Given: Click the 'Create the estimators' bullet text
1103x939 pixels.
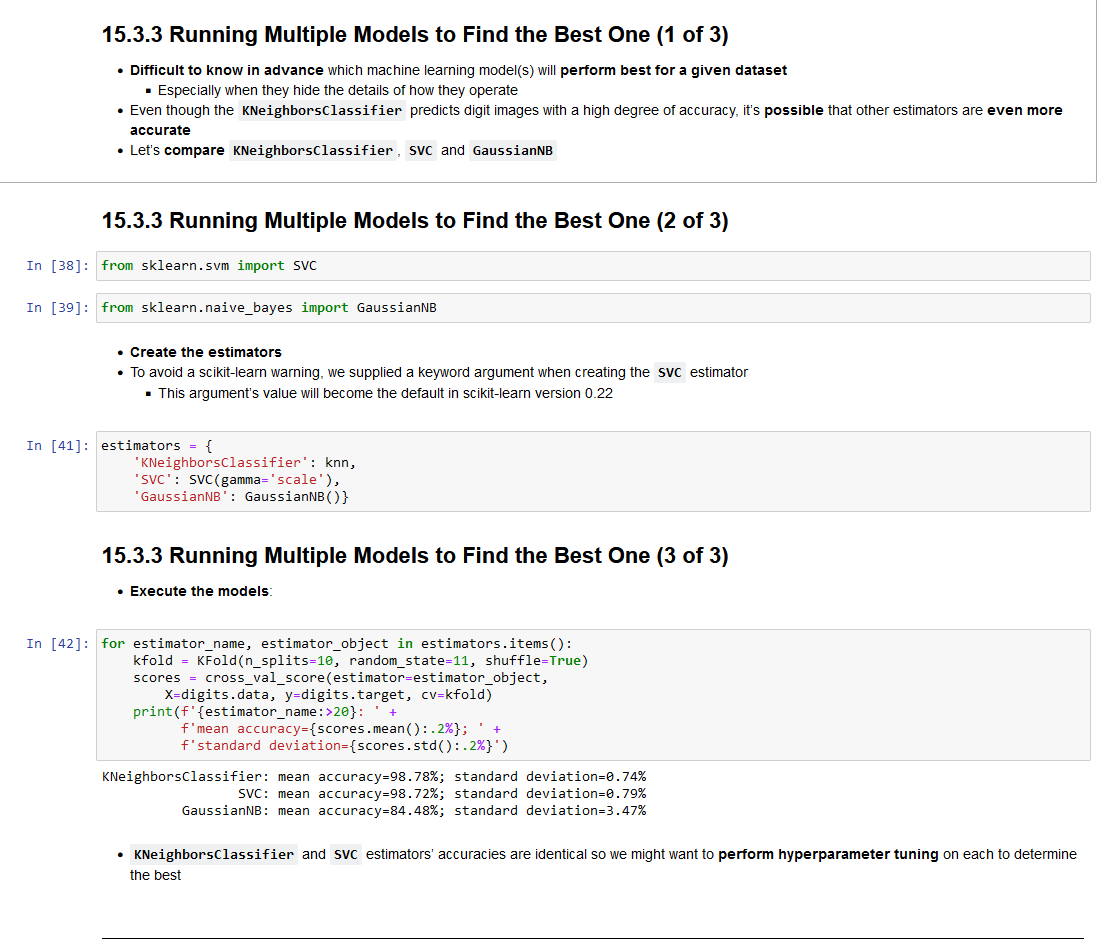Looking at the screenshot, I should 205,352.
